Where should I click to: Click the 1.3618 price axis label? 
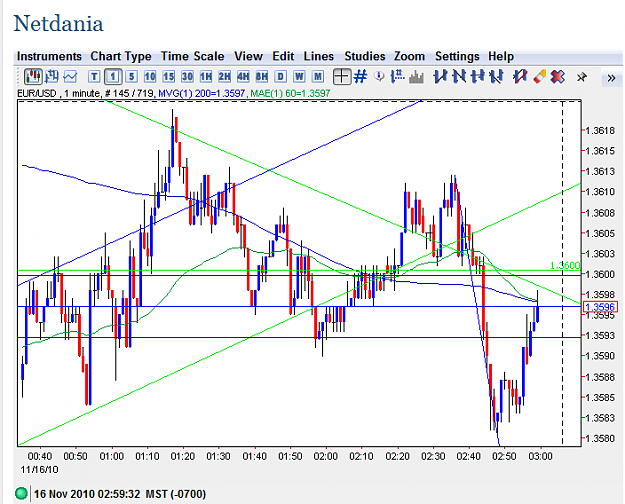(x=600, y=130)
